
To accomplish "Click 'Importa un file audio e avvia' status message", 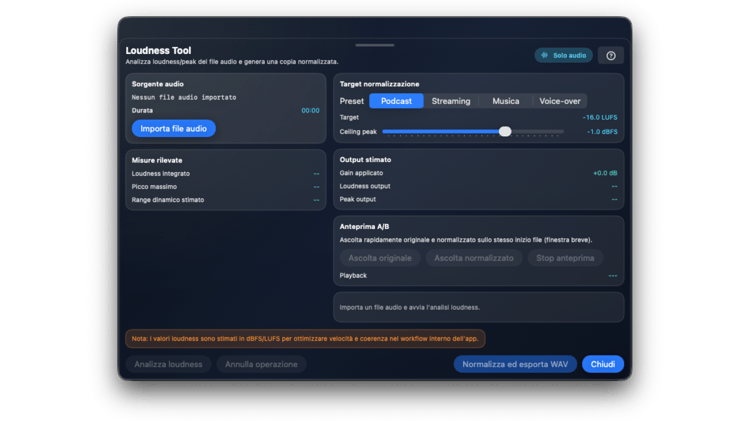I will click(409, 307).
